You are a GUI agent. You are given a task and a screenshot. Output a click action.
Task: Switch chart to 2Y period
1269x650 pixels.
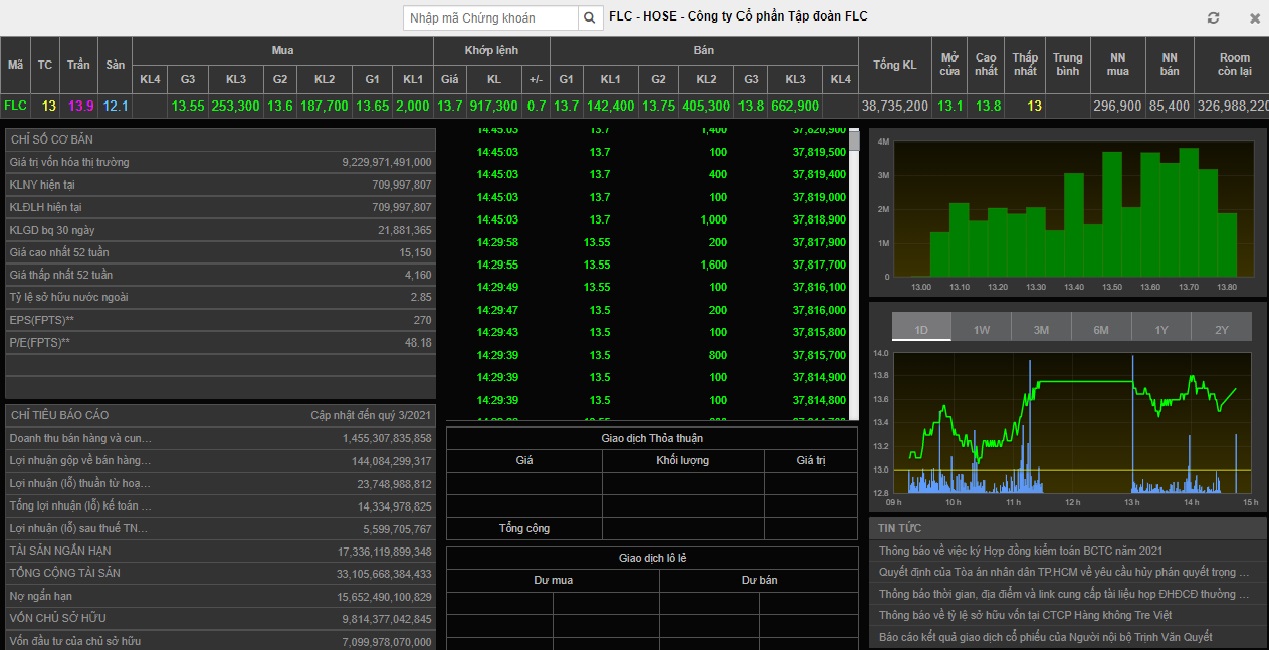(1221, 329)
